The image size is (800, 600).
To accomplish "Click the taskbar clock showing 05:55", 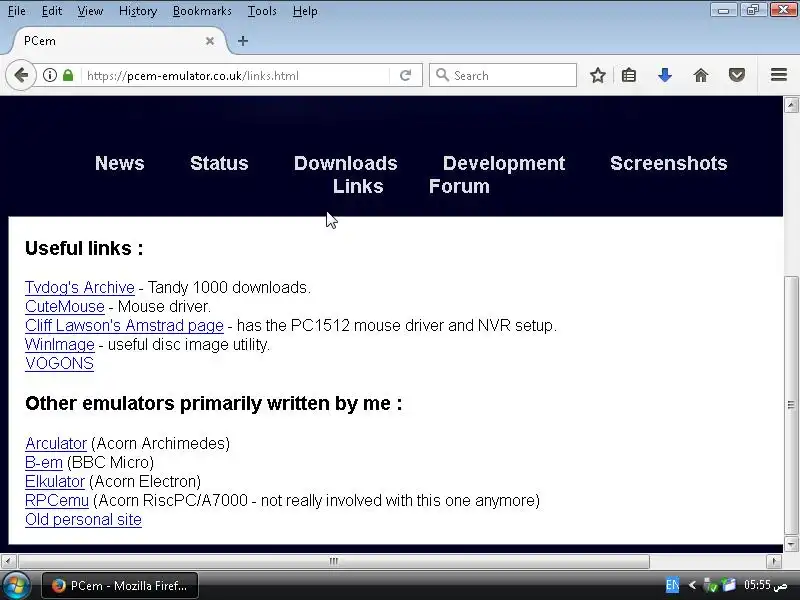I will (x=765, y=585).
